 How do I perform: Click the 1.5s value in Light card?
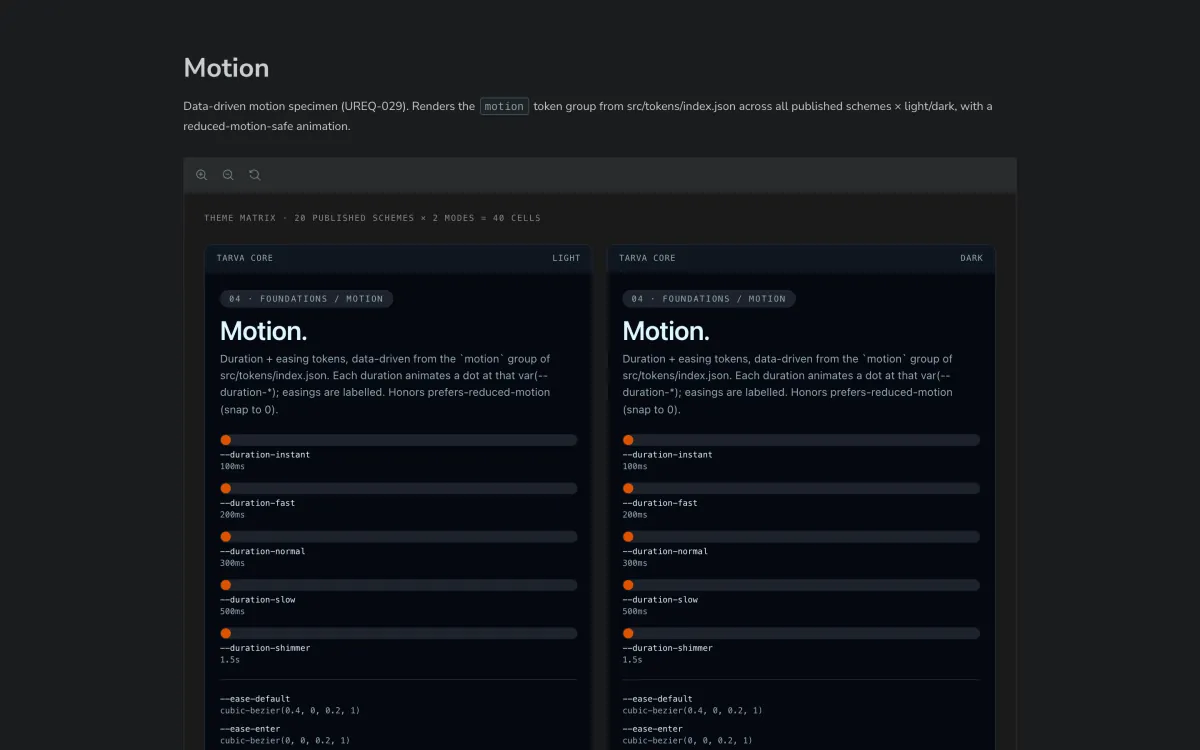(230, 660)
